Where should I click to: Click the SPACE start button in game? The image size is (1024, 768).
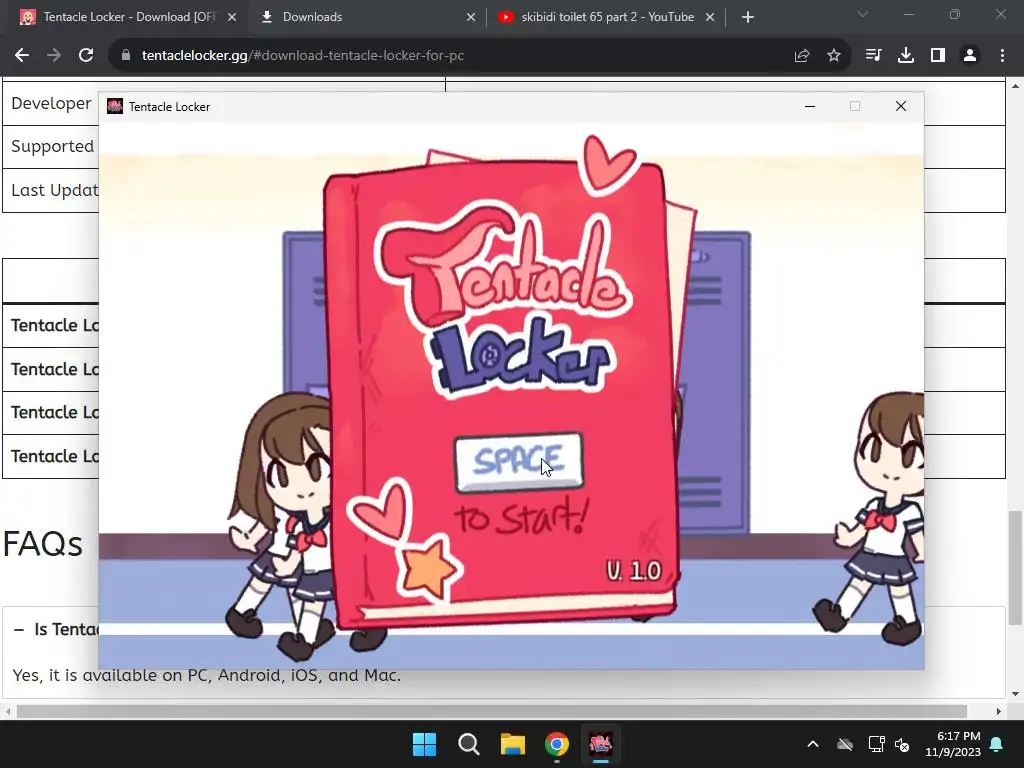click(x=519, y=462)
